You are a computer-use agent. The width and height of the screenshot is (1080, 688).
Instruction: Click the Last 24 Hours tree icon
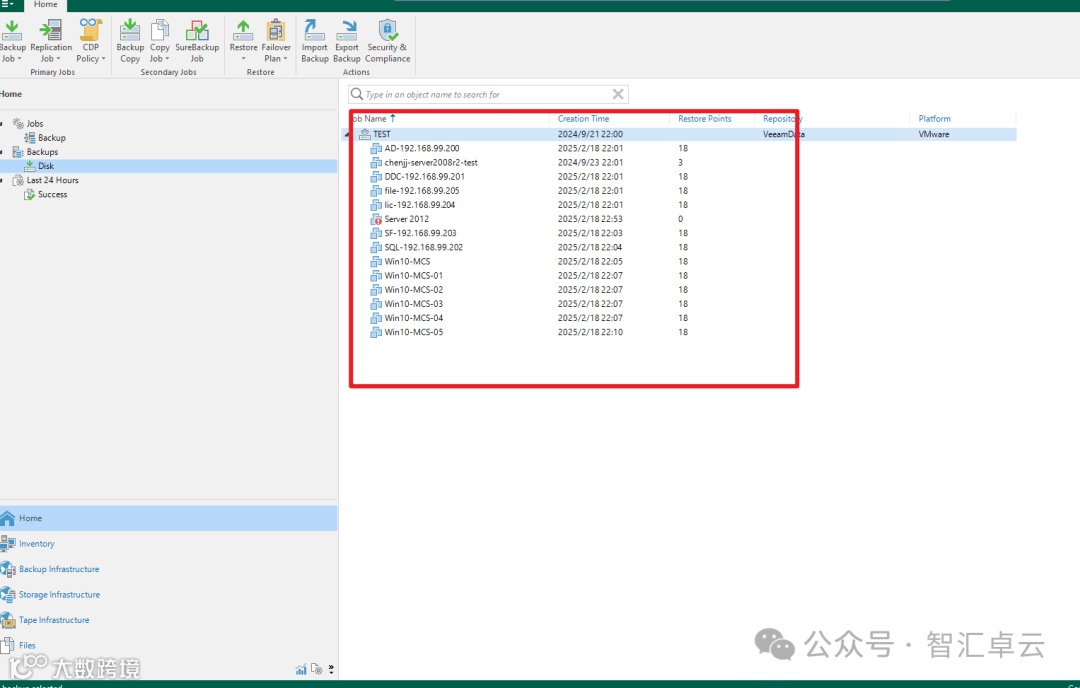pyautogui.click(x=19, y=180)
